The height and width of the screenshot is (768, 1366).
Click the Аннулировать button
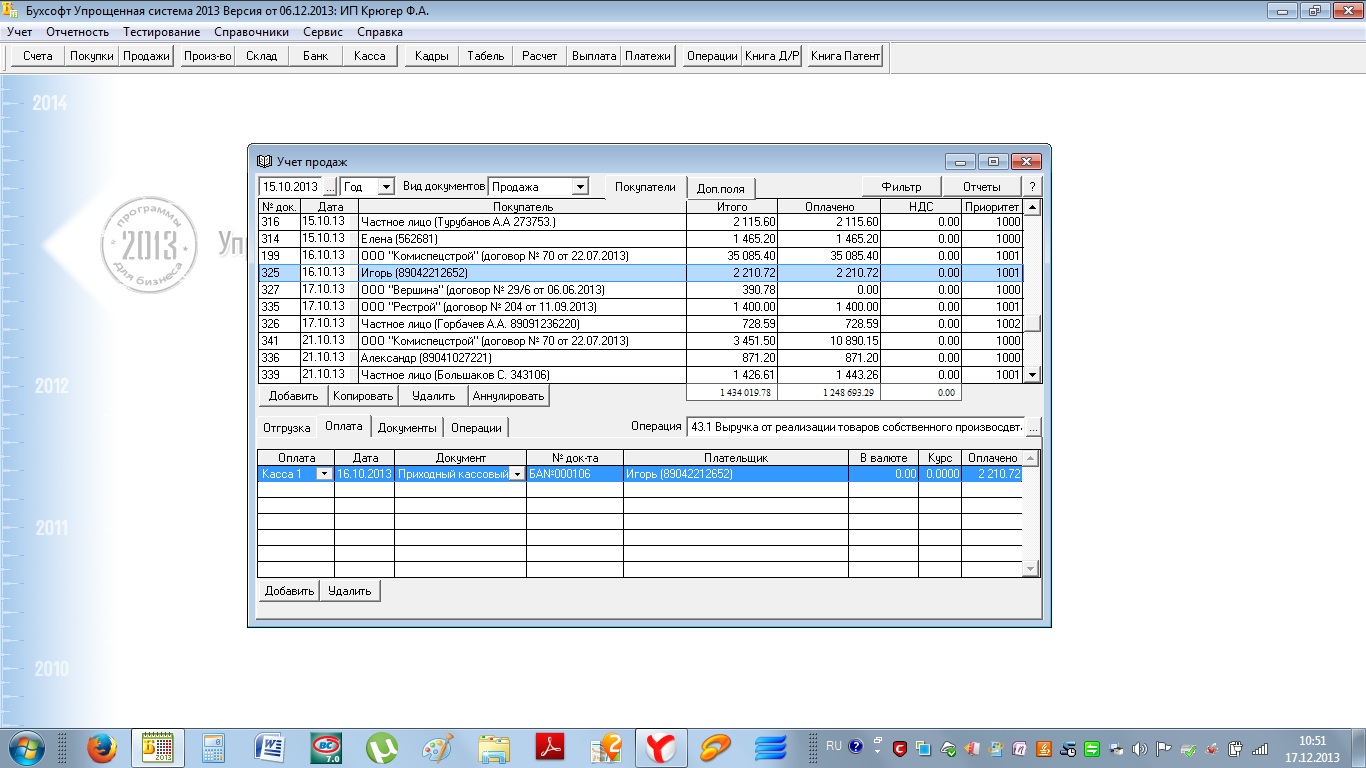pos(508,396)
